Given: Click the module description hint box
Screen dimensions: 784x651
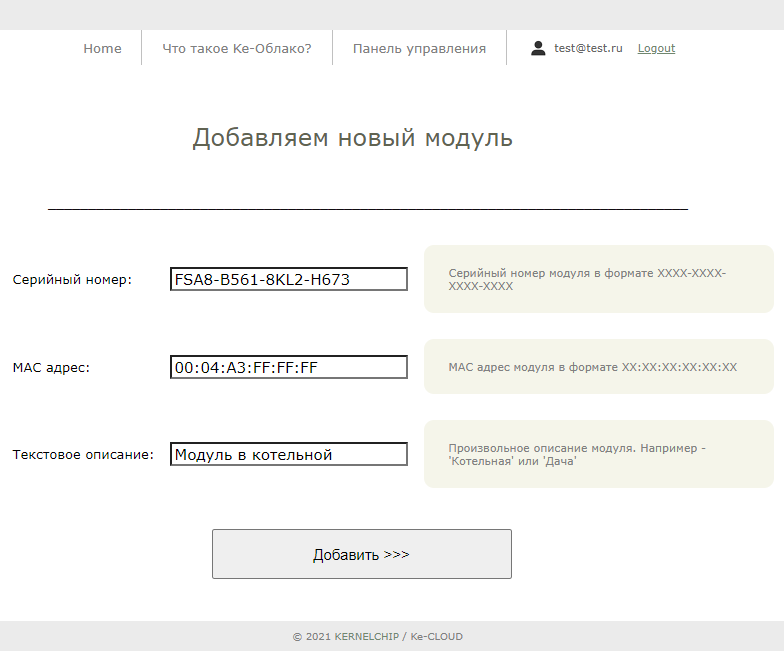Looking at the screenshot, I should coord(598,454).
